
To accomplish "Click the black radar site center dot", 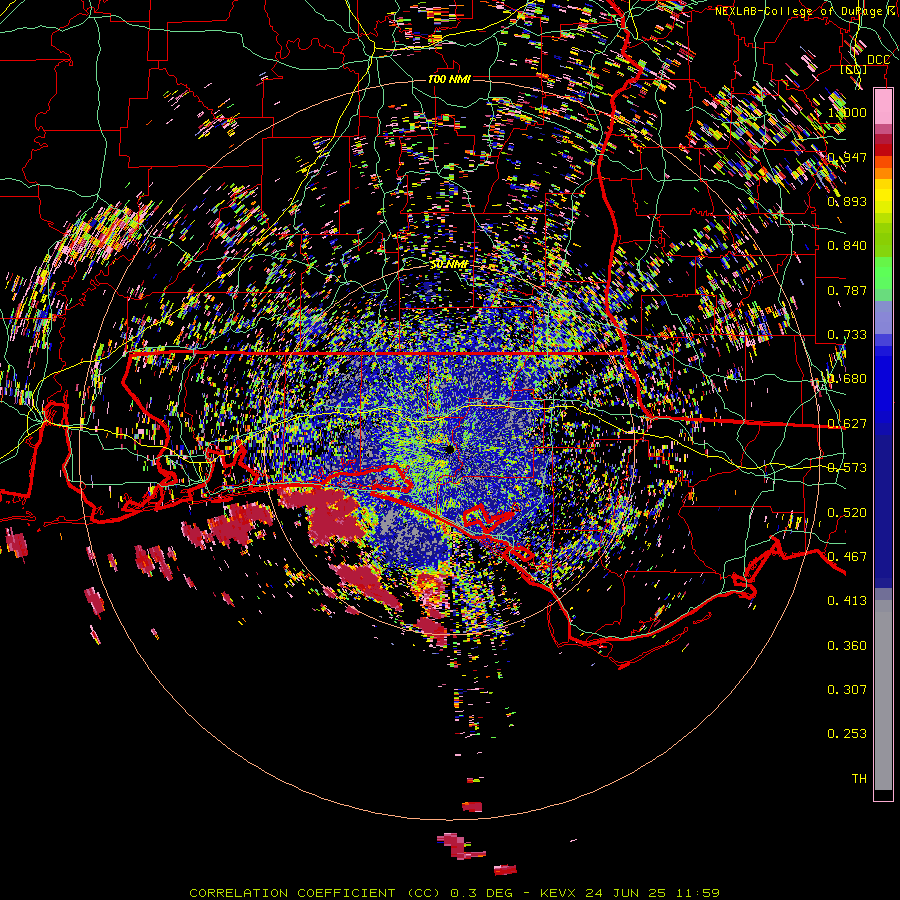I will click(450, 449).
